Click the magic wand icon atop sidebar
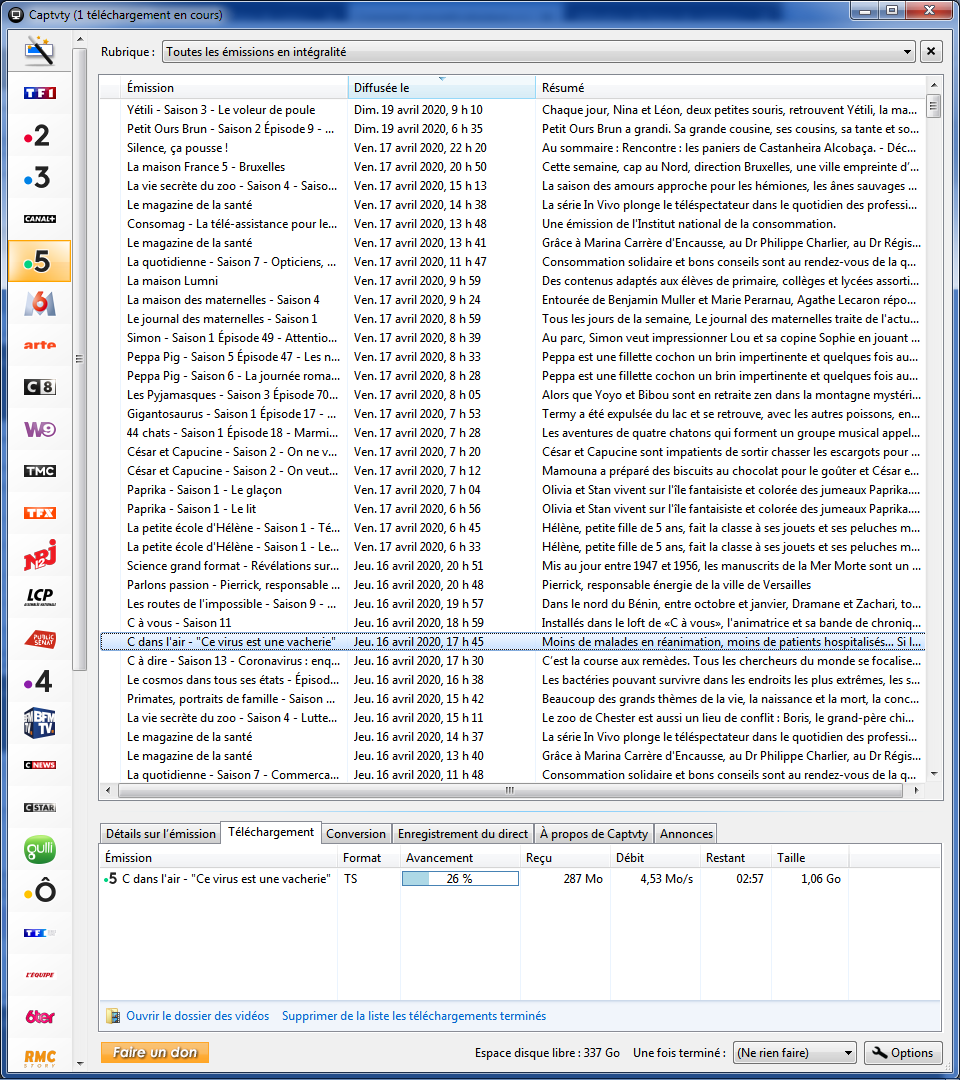Viewport: 960px width, 1080px height. tap(39, 51)
